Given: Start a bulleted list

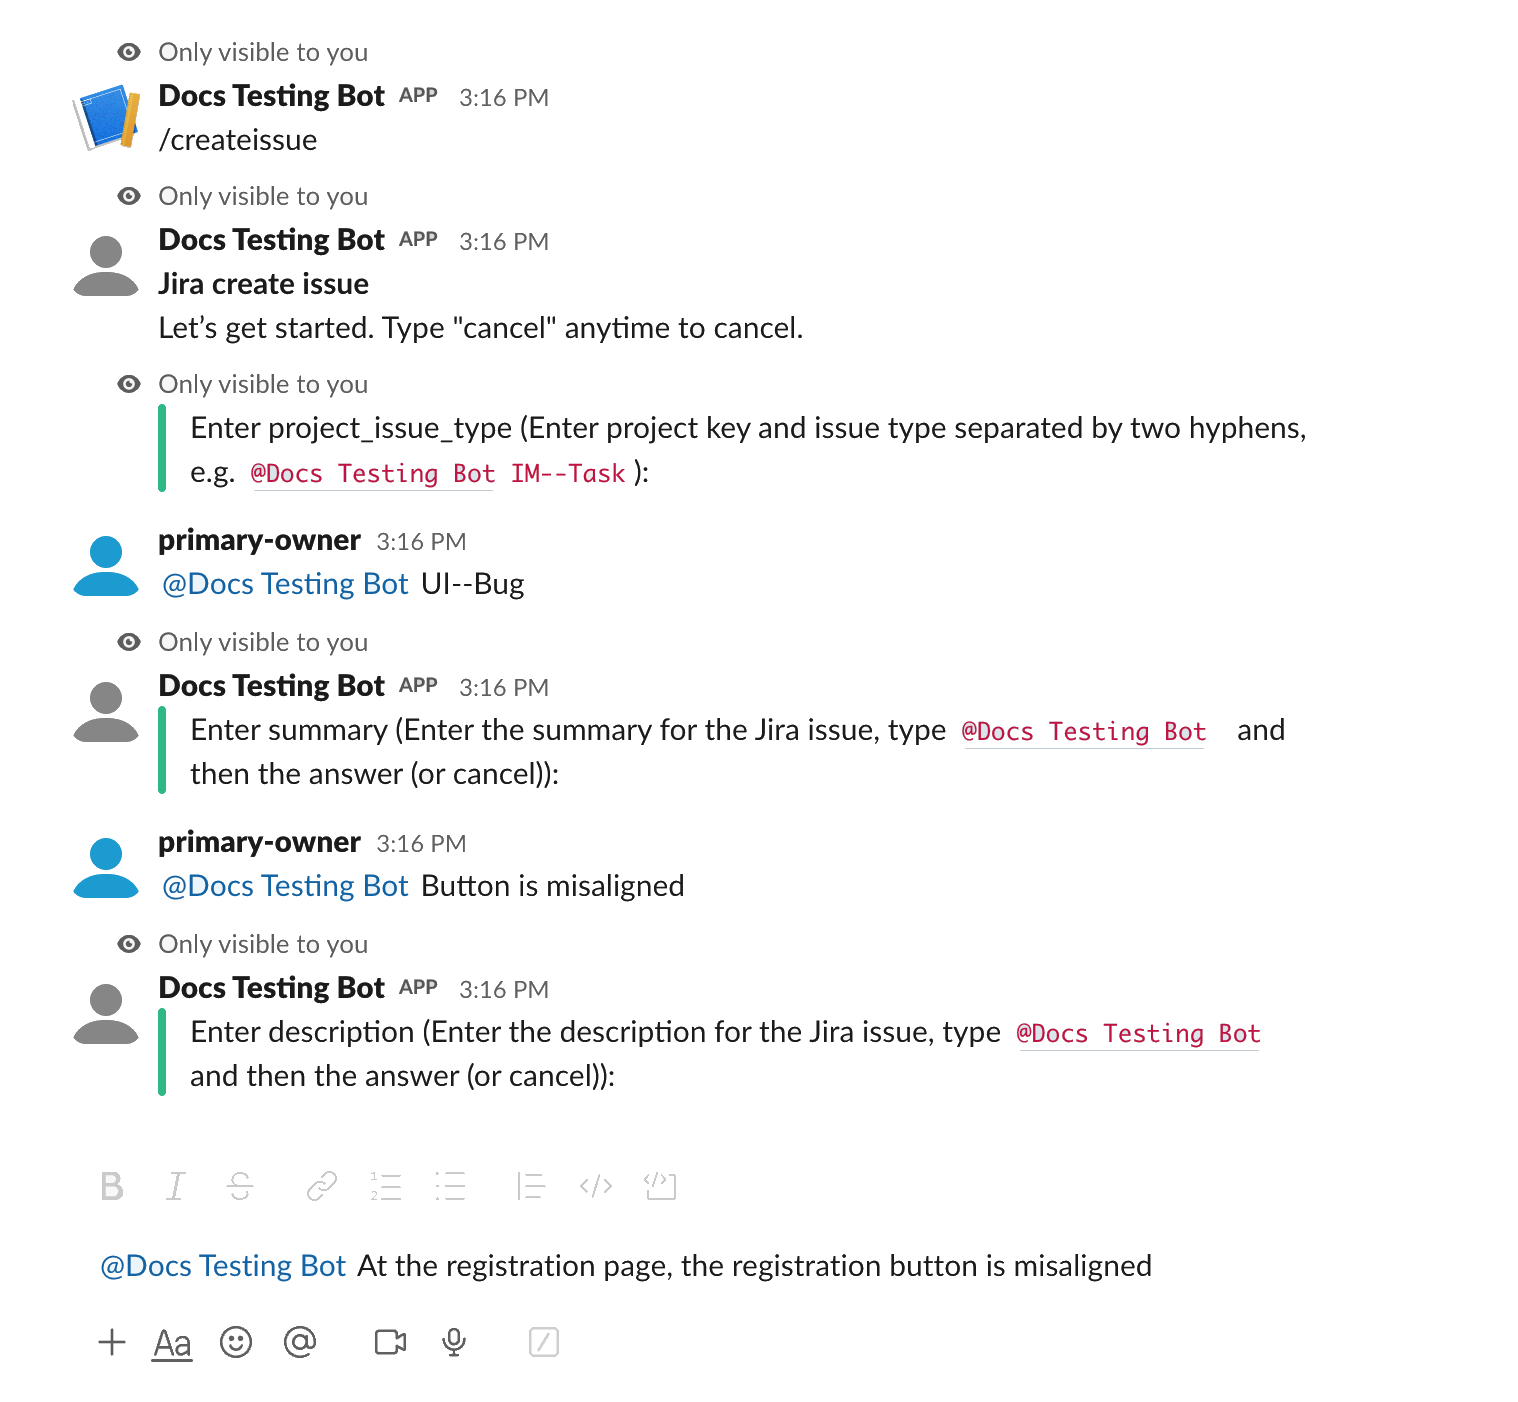Looking at the screenshot, I should point(450,1186).
